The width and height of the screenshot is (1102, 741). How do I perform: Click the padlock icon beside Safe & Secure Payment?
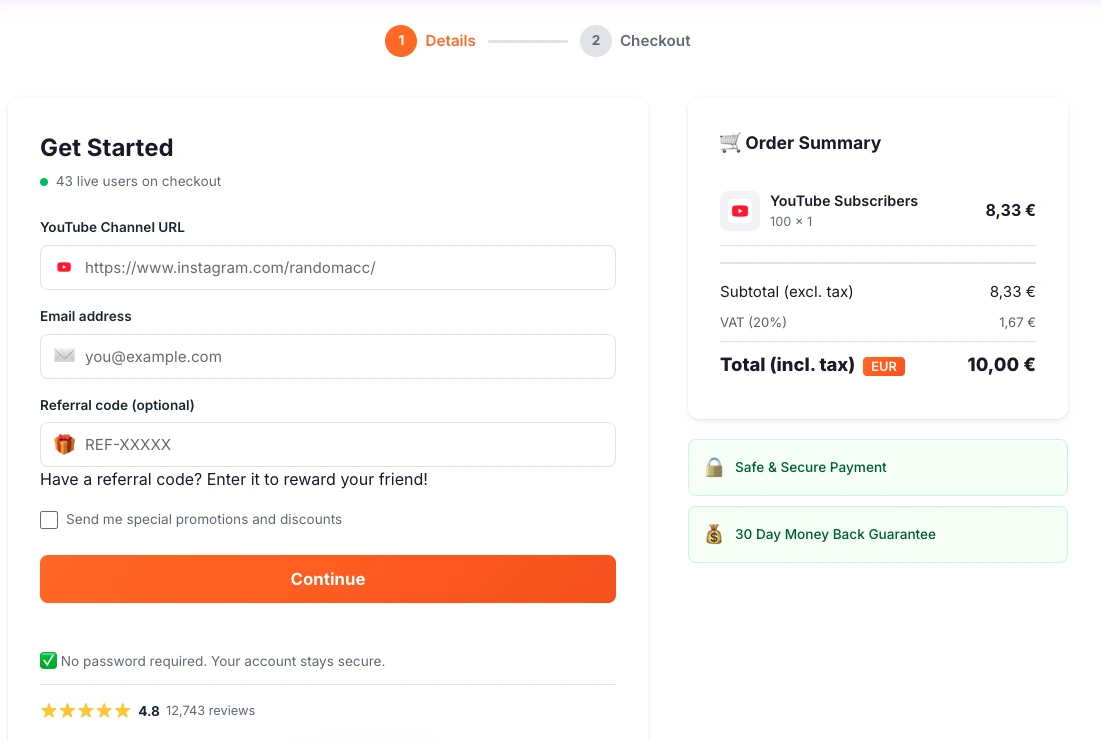tap(714, 467)
